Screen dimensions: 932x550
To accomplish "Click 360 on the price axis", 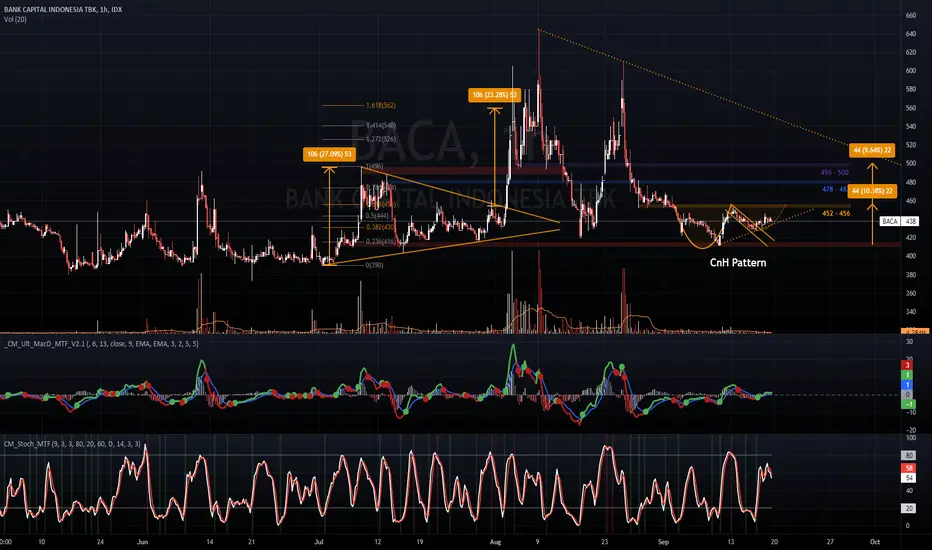I will 911,293.
